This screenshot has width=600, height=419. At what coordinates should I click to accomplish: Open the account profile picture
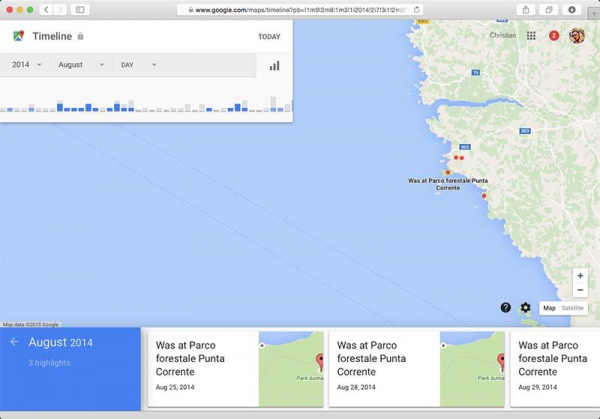[577, 36]
